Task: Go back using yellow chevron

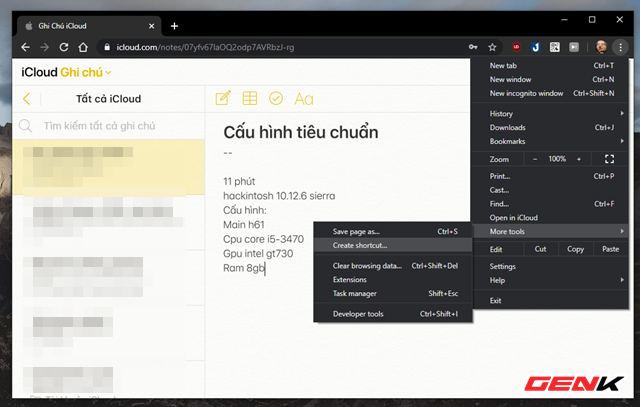Action: click(x=27, y=98)
